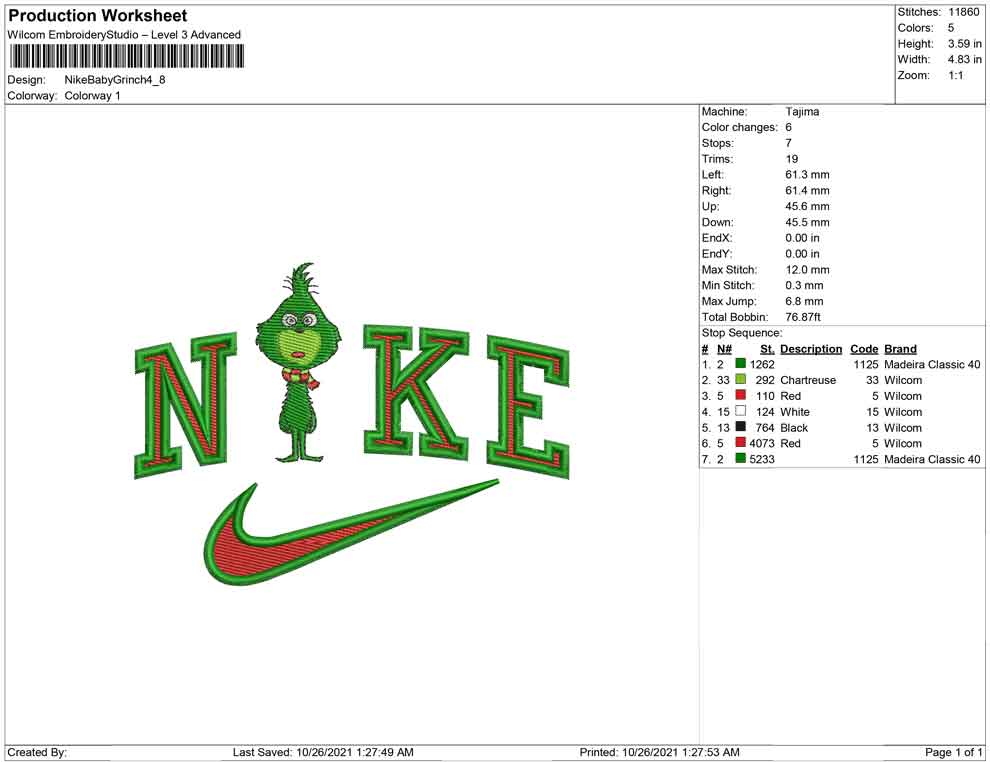Click the 'Description' column header
Viewport: 990px width, 762px height.
coord(811,349)
